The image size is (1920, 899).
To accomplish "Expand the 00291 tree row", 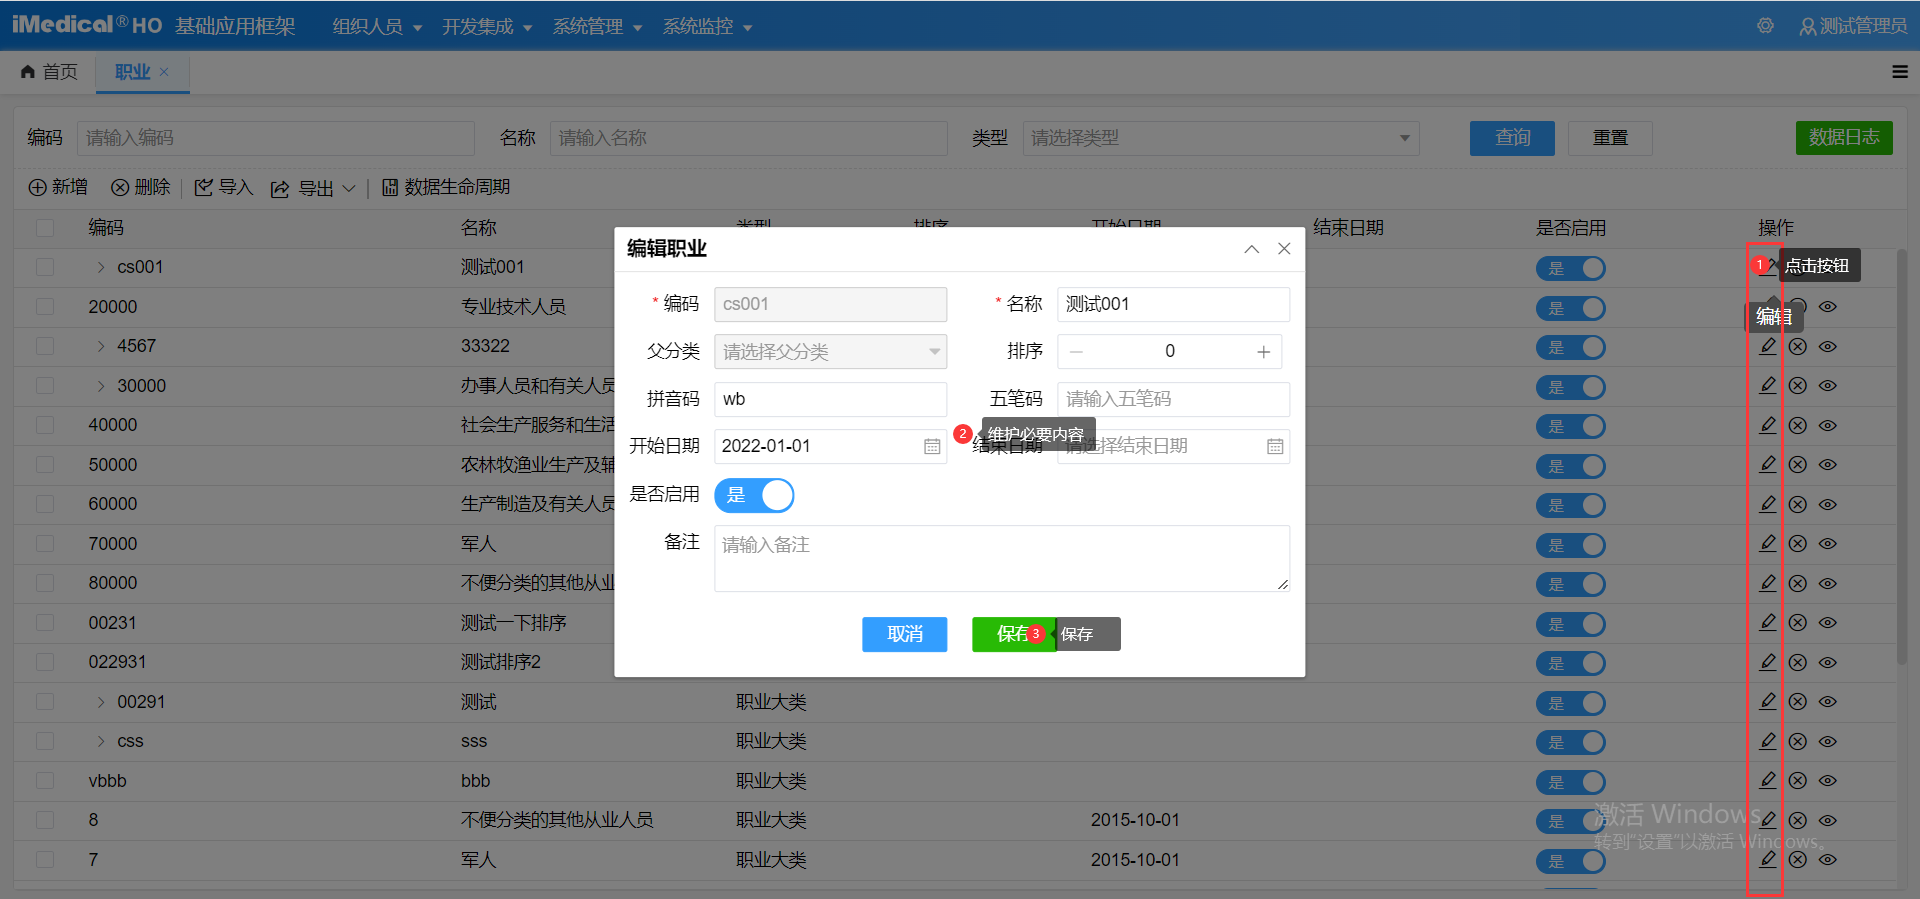I will pos(101,702).
